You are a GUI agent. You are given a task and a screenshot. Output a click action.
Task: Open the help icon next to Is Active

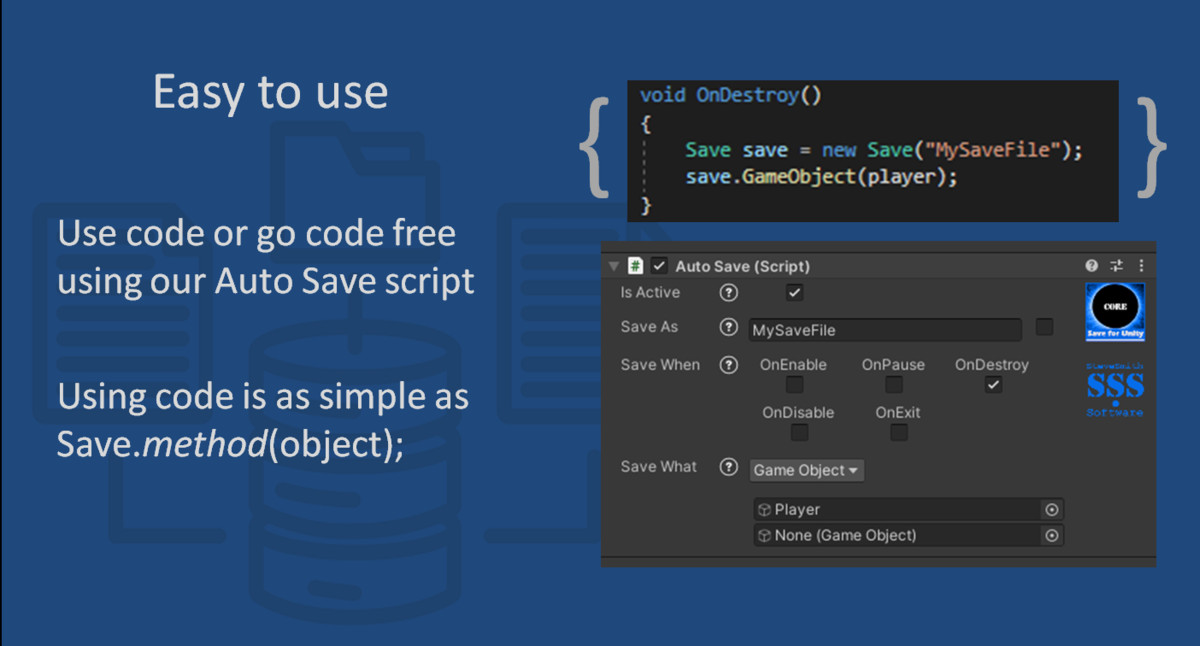tap(728, 292)
